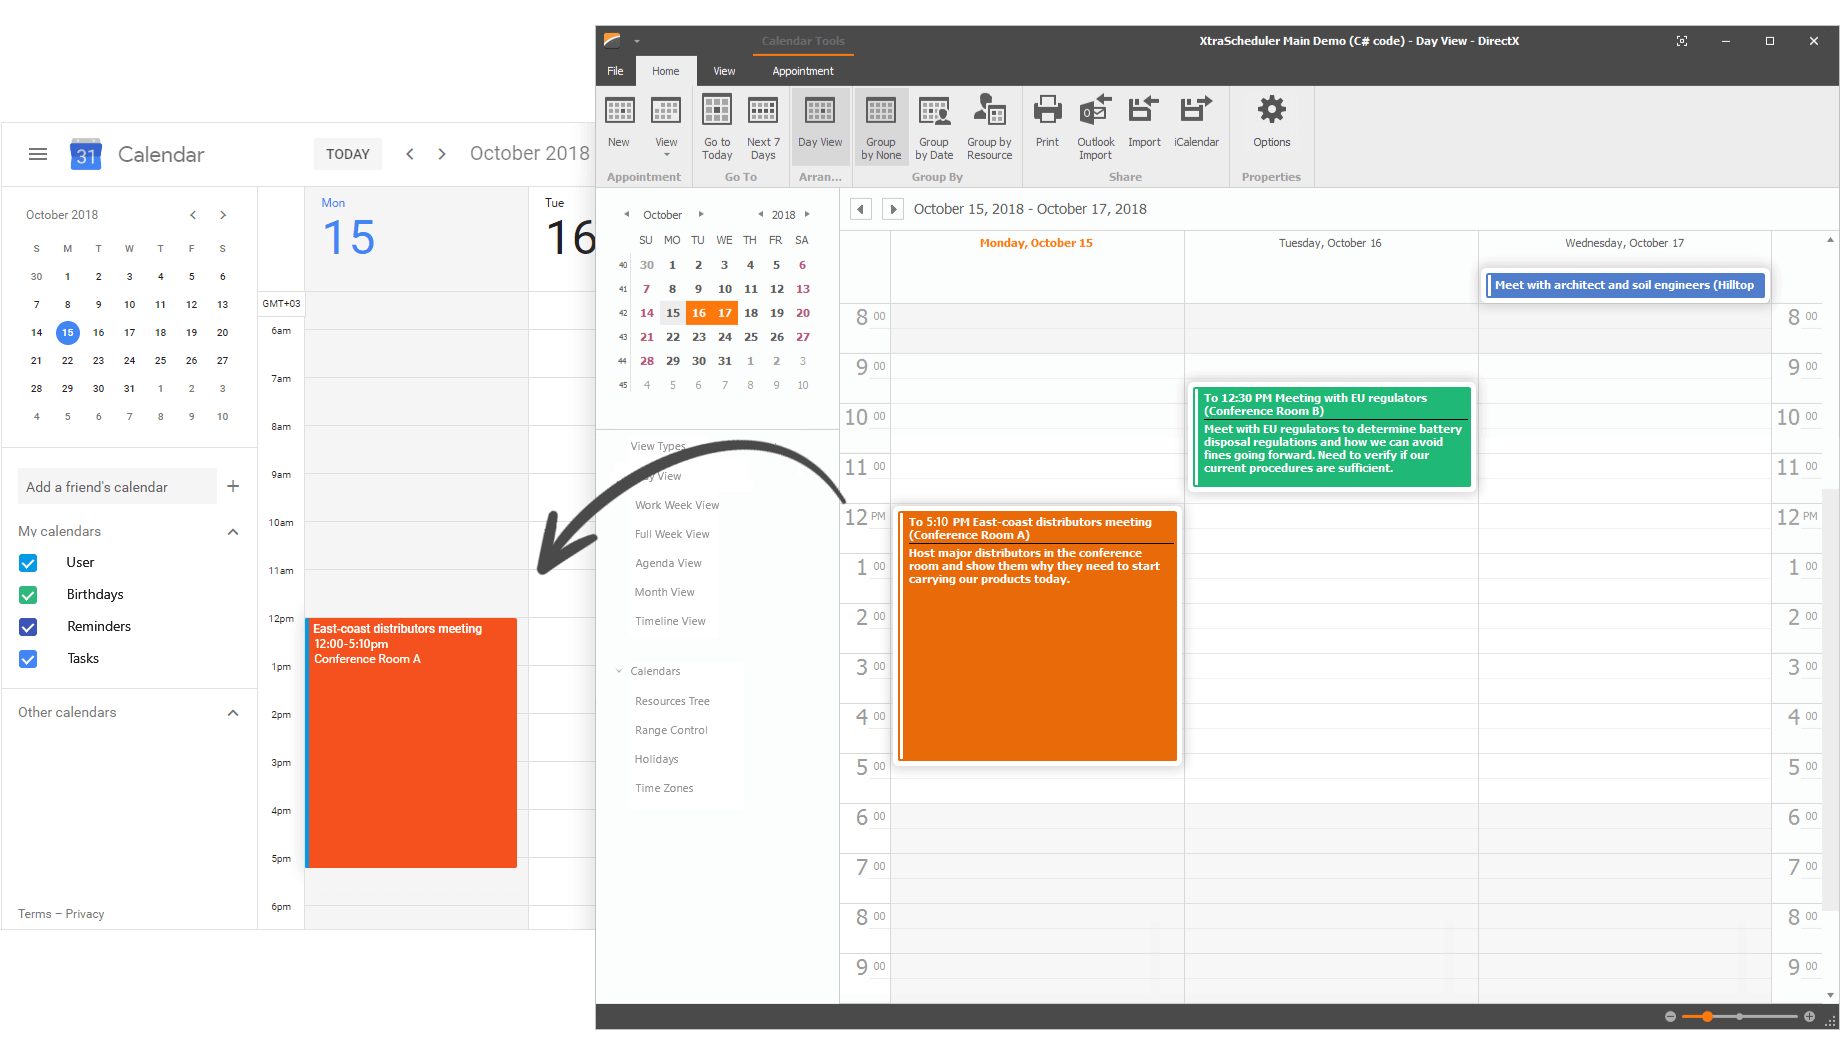Toggle the User calendar checkbox
The image size is (1840, 1056).
tap(28, 563)
